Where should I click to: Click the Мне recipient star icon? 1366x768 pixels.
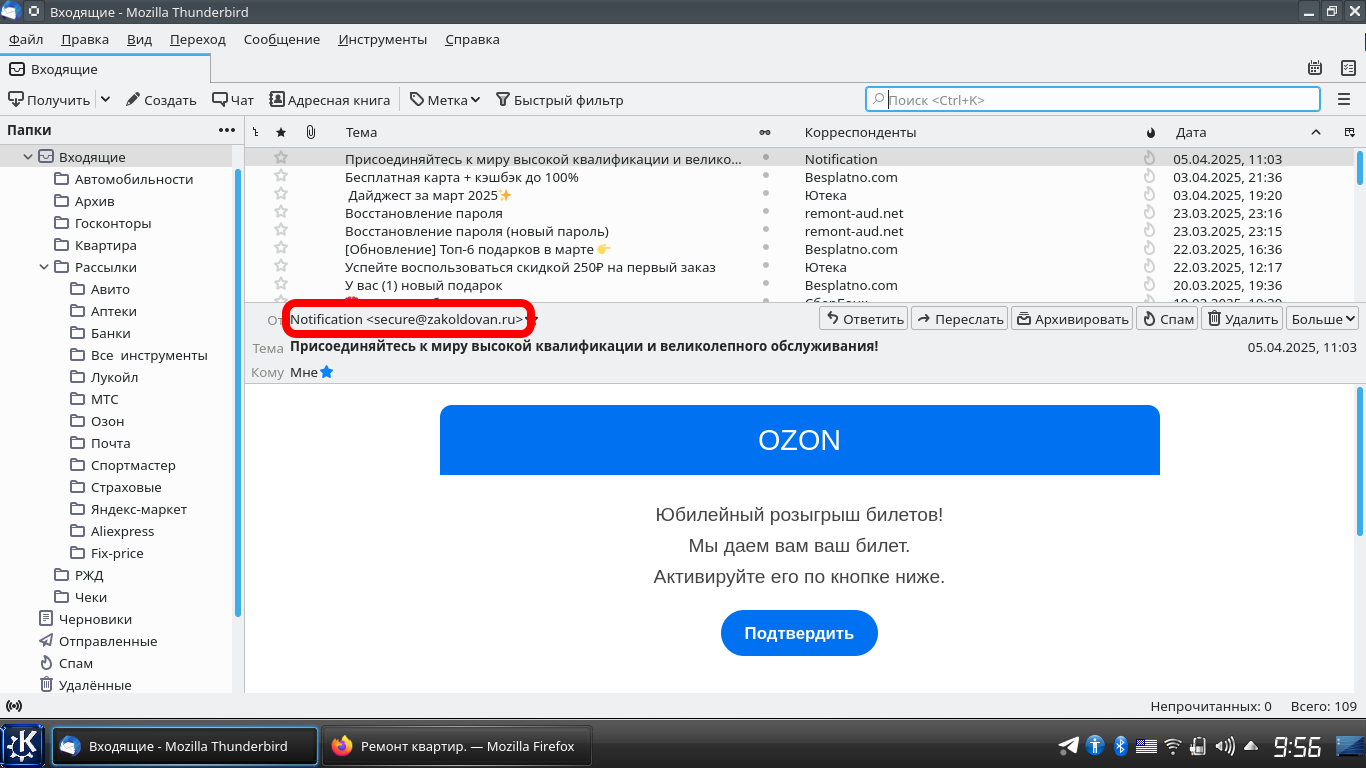(x=326, y=372)
